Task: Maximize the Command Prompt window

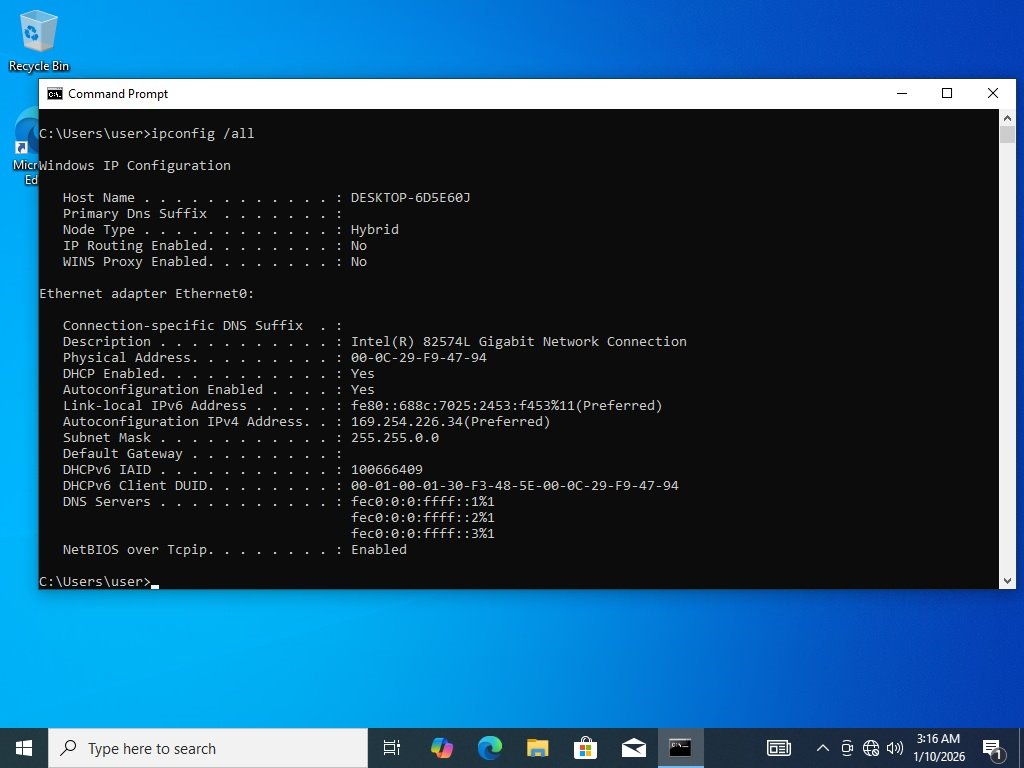Action: 947,94
